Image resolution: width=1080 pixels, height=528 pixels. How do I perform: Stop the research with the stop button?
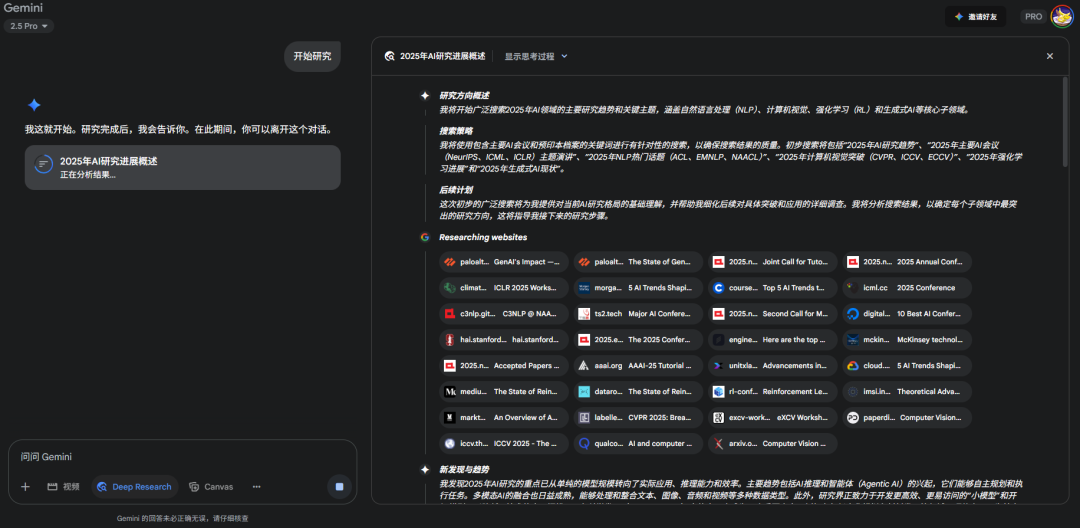(339, 487)
